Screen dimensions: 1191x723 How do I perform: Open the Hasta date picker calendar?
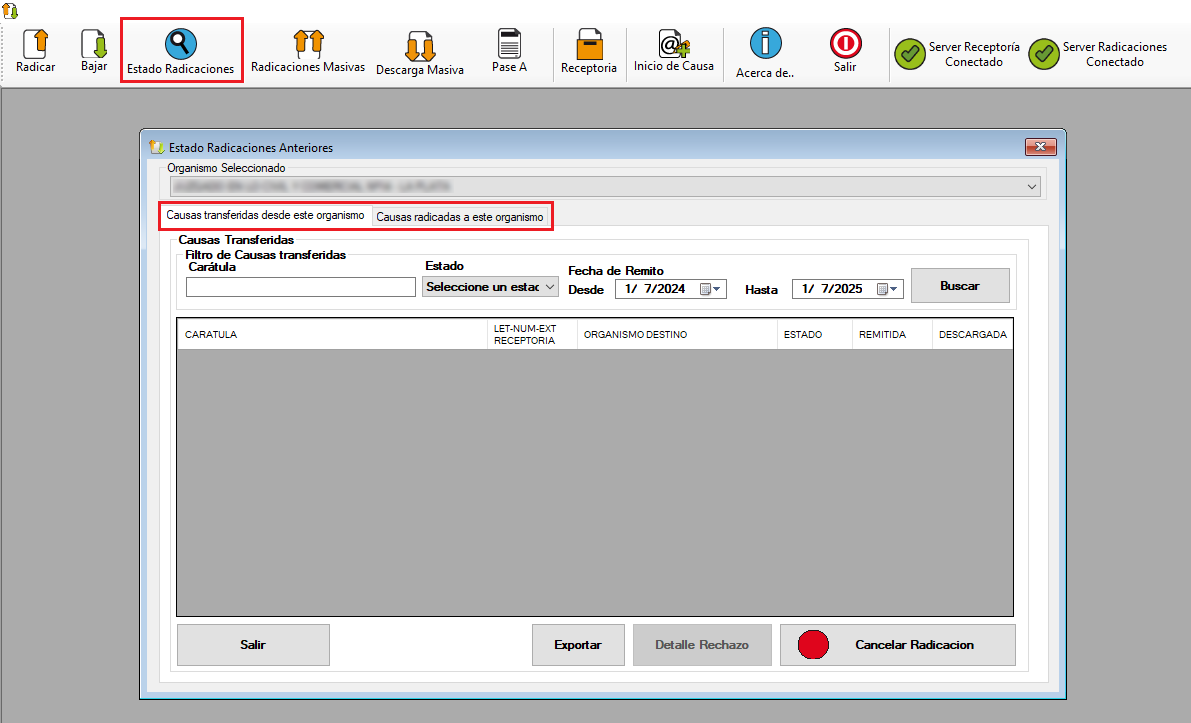tap(887, 289)
